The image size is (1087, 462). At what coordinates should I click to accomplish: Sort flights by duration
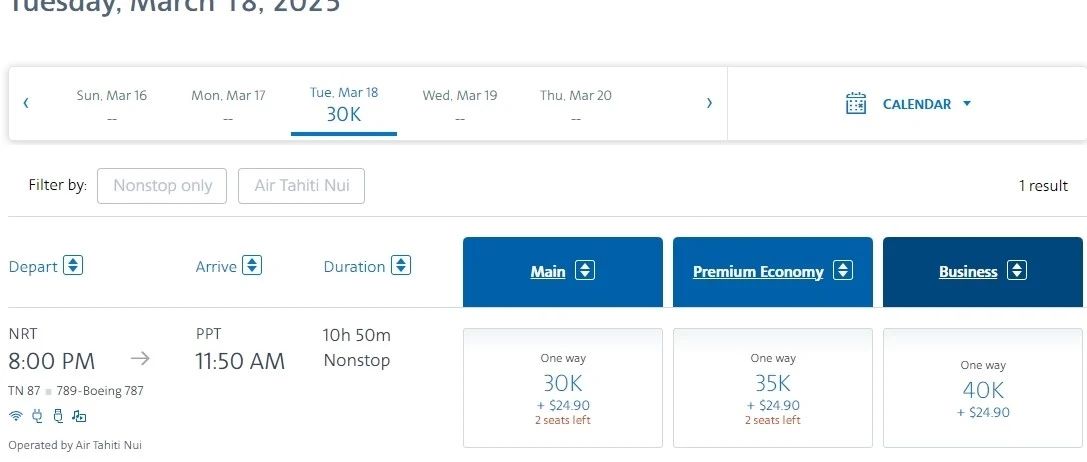tap(401, 266)
